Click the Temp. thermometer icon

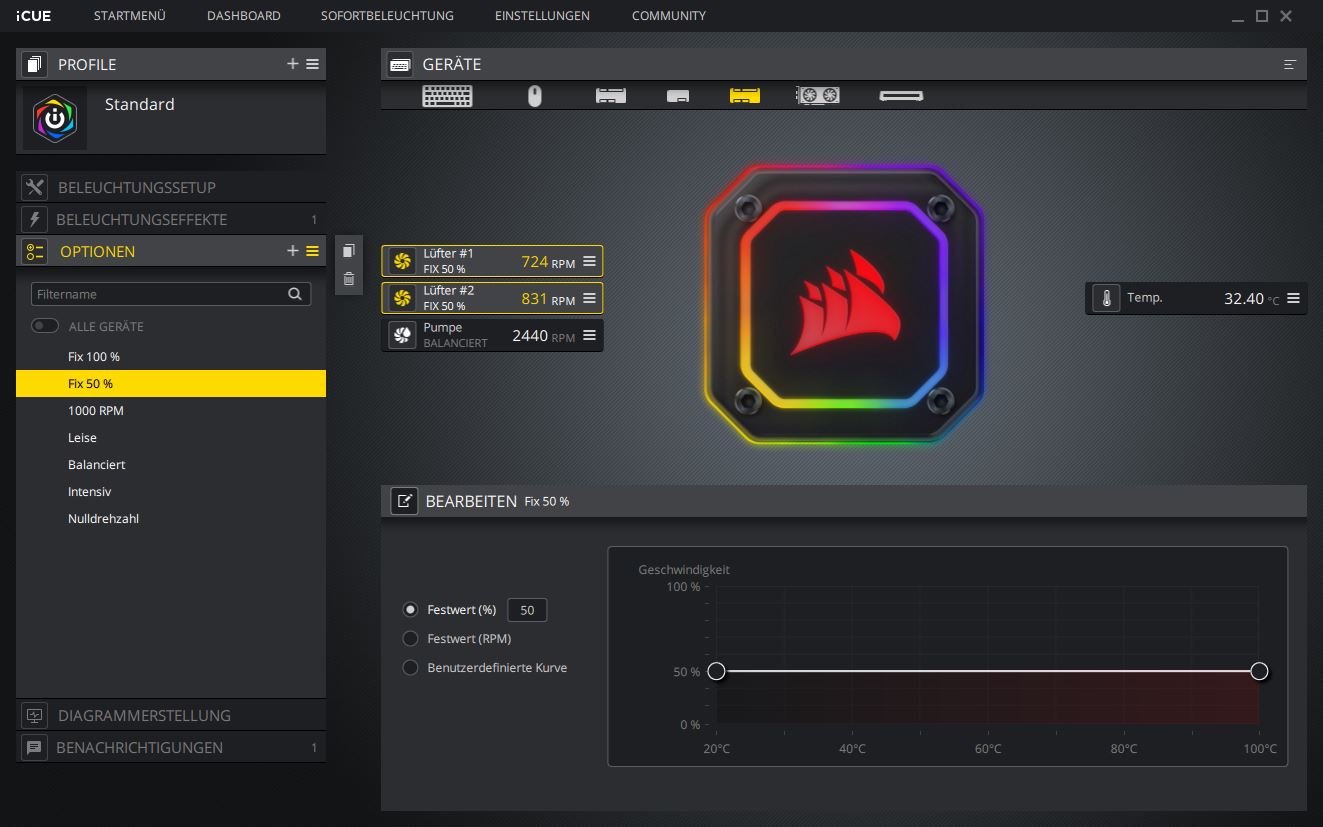tap(1106, 298)
